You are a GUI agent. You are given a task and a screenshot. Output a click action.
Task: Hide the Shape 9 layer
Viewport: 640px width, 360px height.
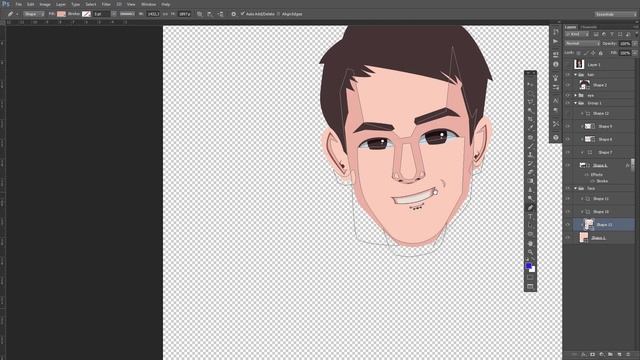pyautogui.click(x=568, y=127)
